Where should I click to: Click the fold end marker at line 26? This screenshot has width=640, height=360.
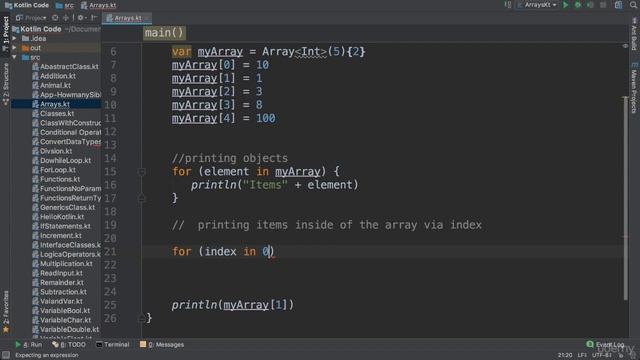point(141,318)
